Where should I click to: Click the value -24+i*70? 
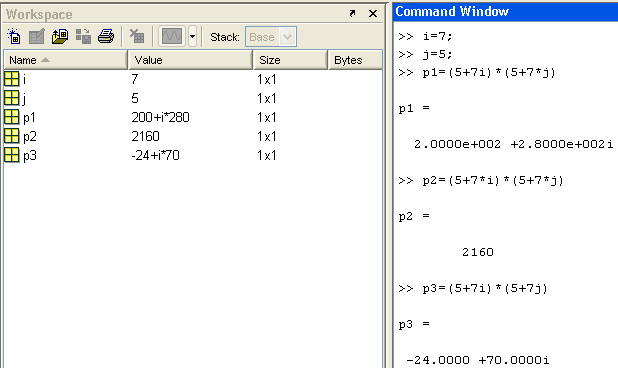[155, 155]
